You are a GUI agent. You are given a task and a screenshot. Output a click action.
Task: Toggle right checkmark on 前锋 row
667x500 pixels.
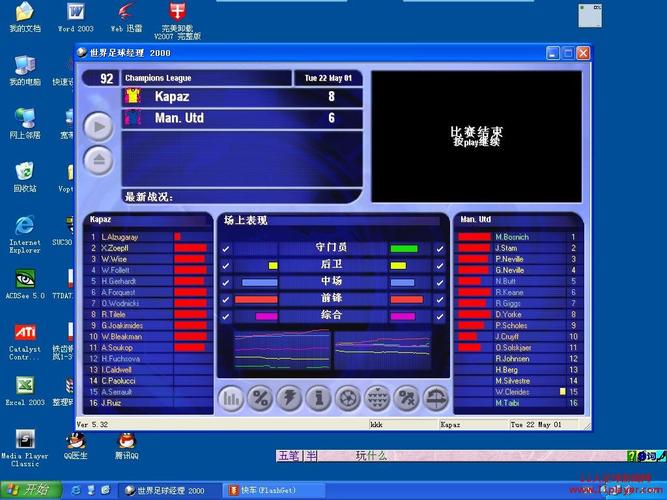(x=439, y=300)
